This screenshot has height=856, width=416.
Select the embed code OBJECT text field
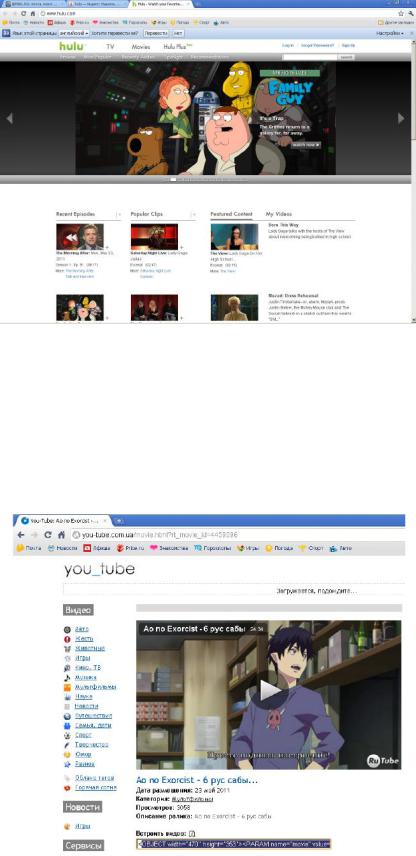click(233, 844)
